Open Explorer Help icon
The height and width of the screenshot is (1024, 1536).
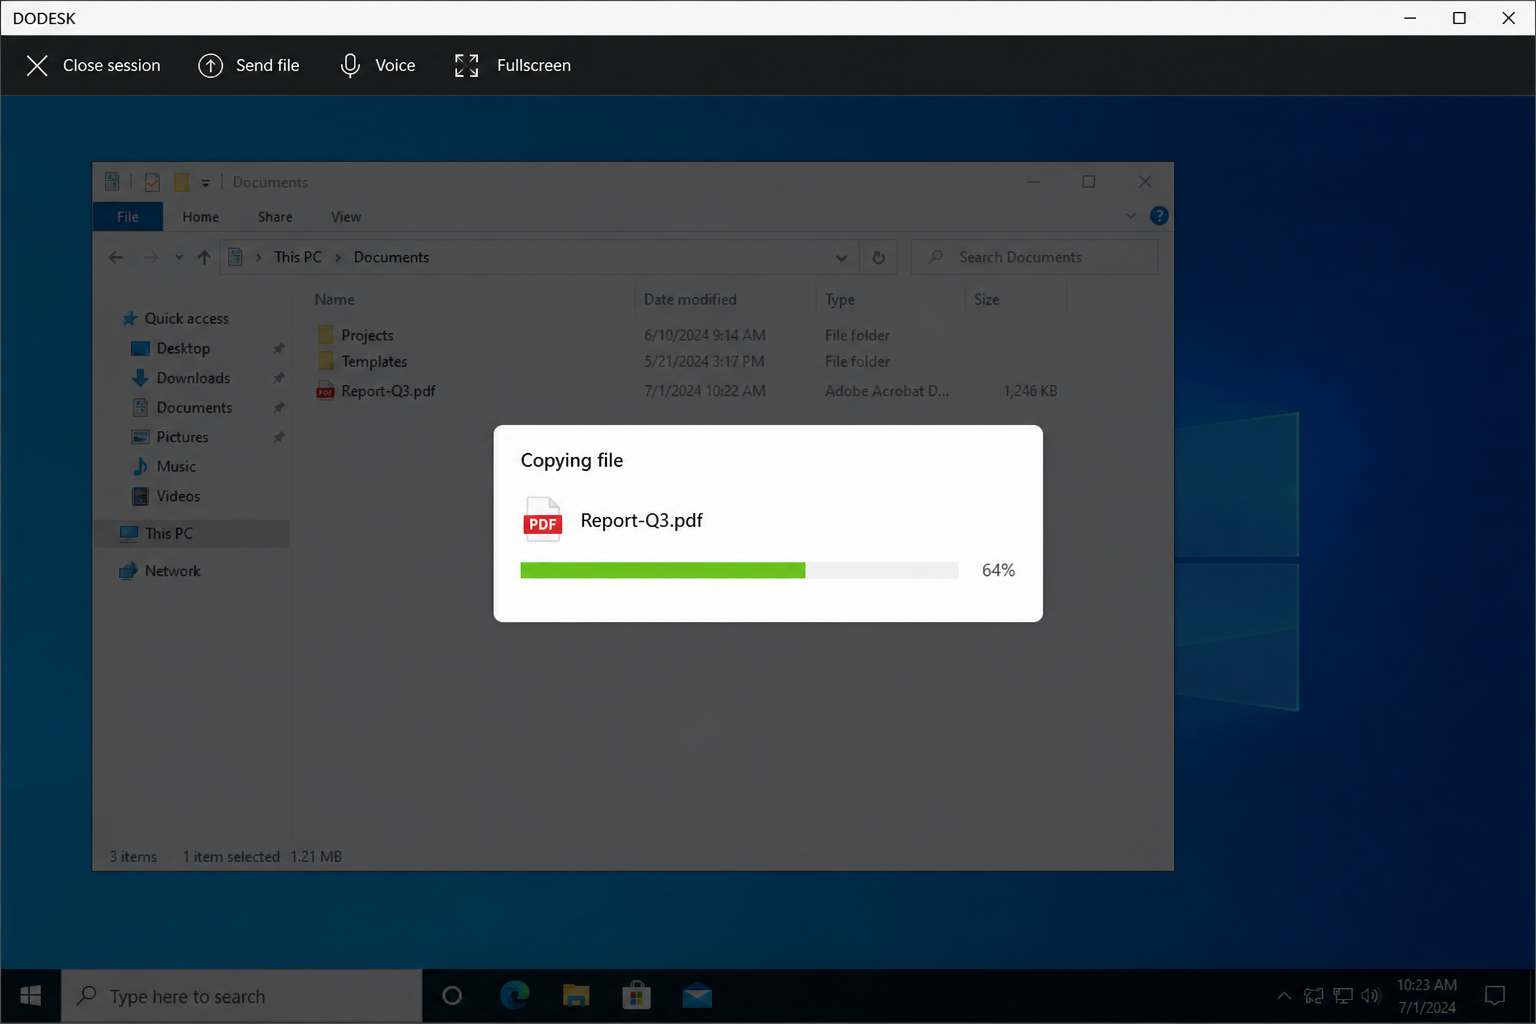1159,216
